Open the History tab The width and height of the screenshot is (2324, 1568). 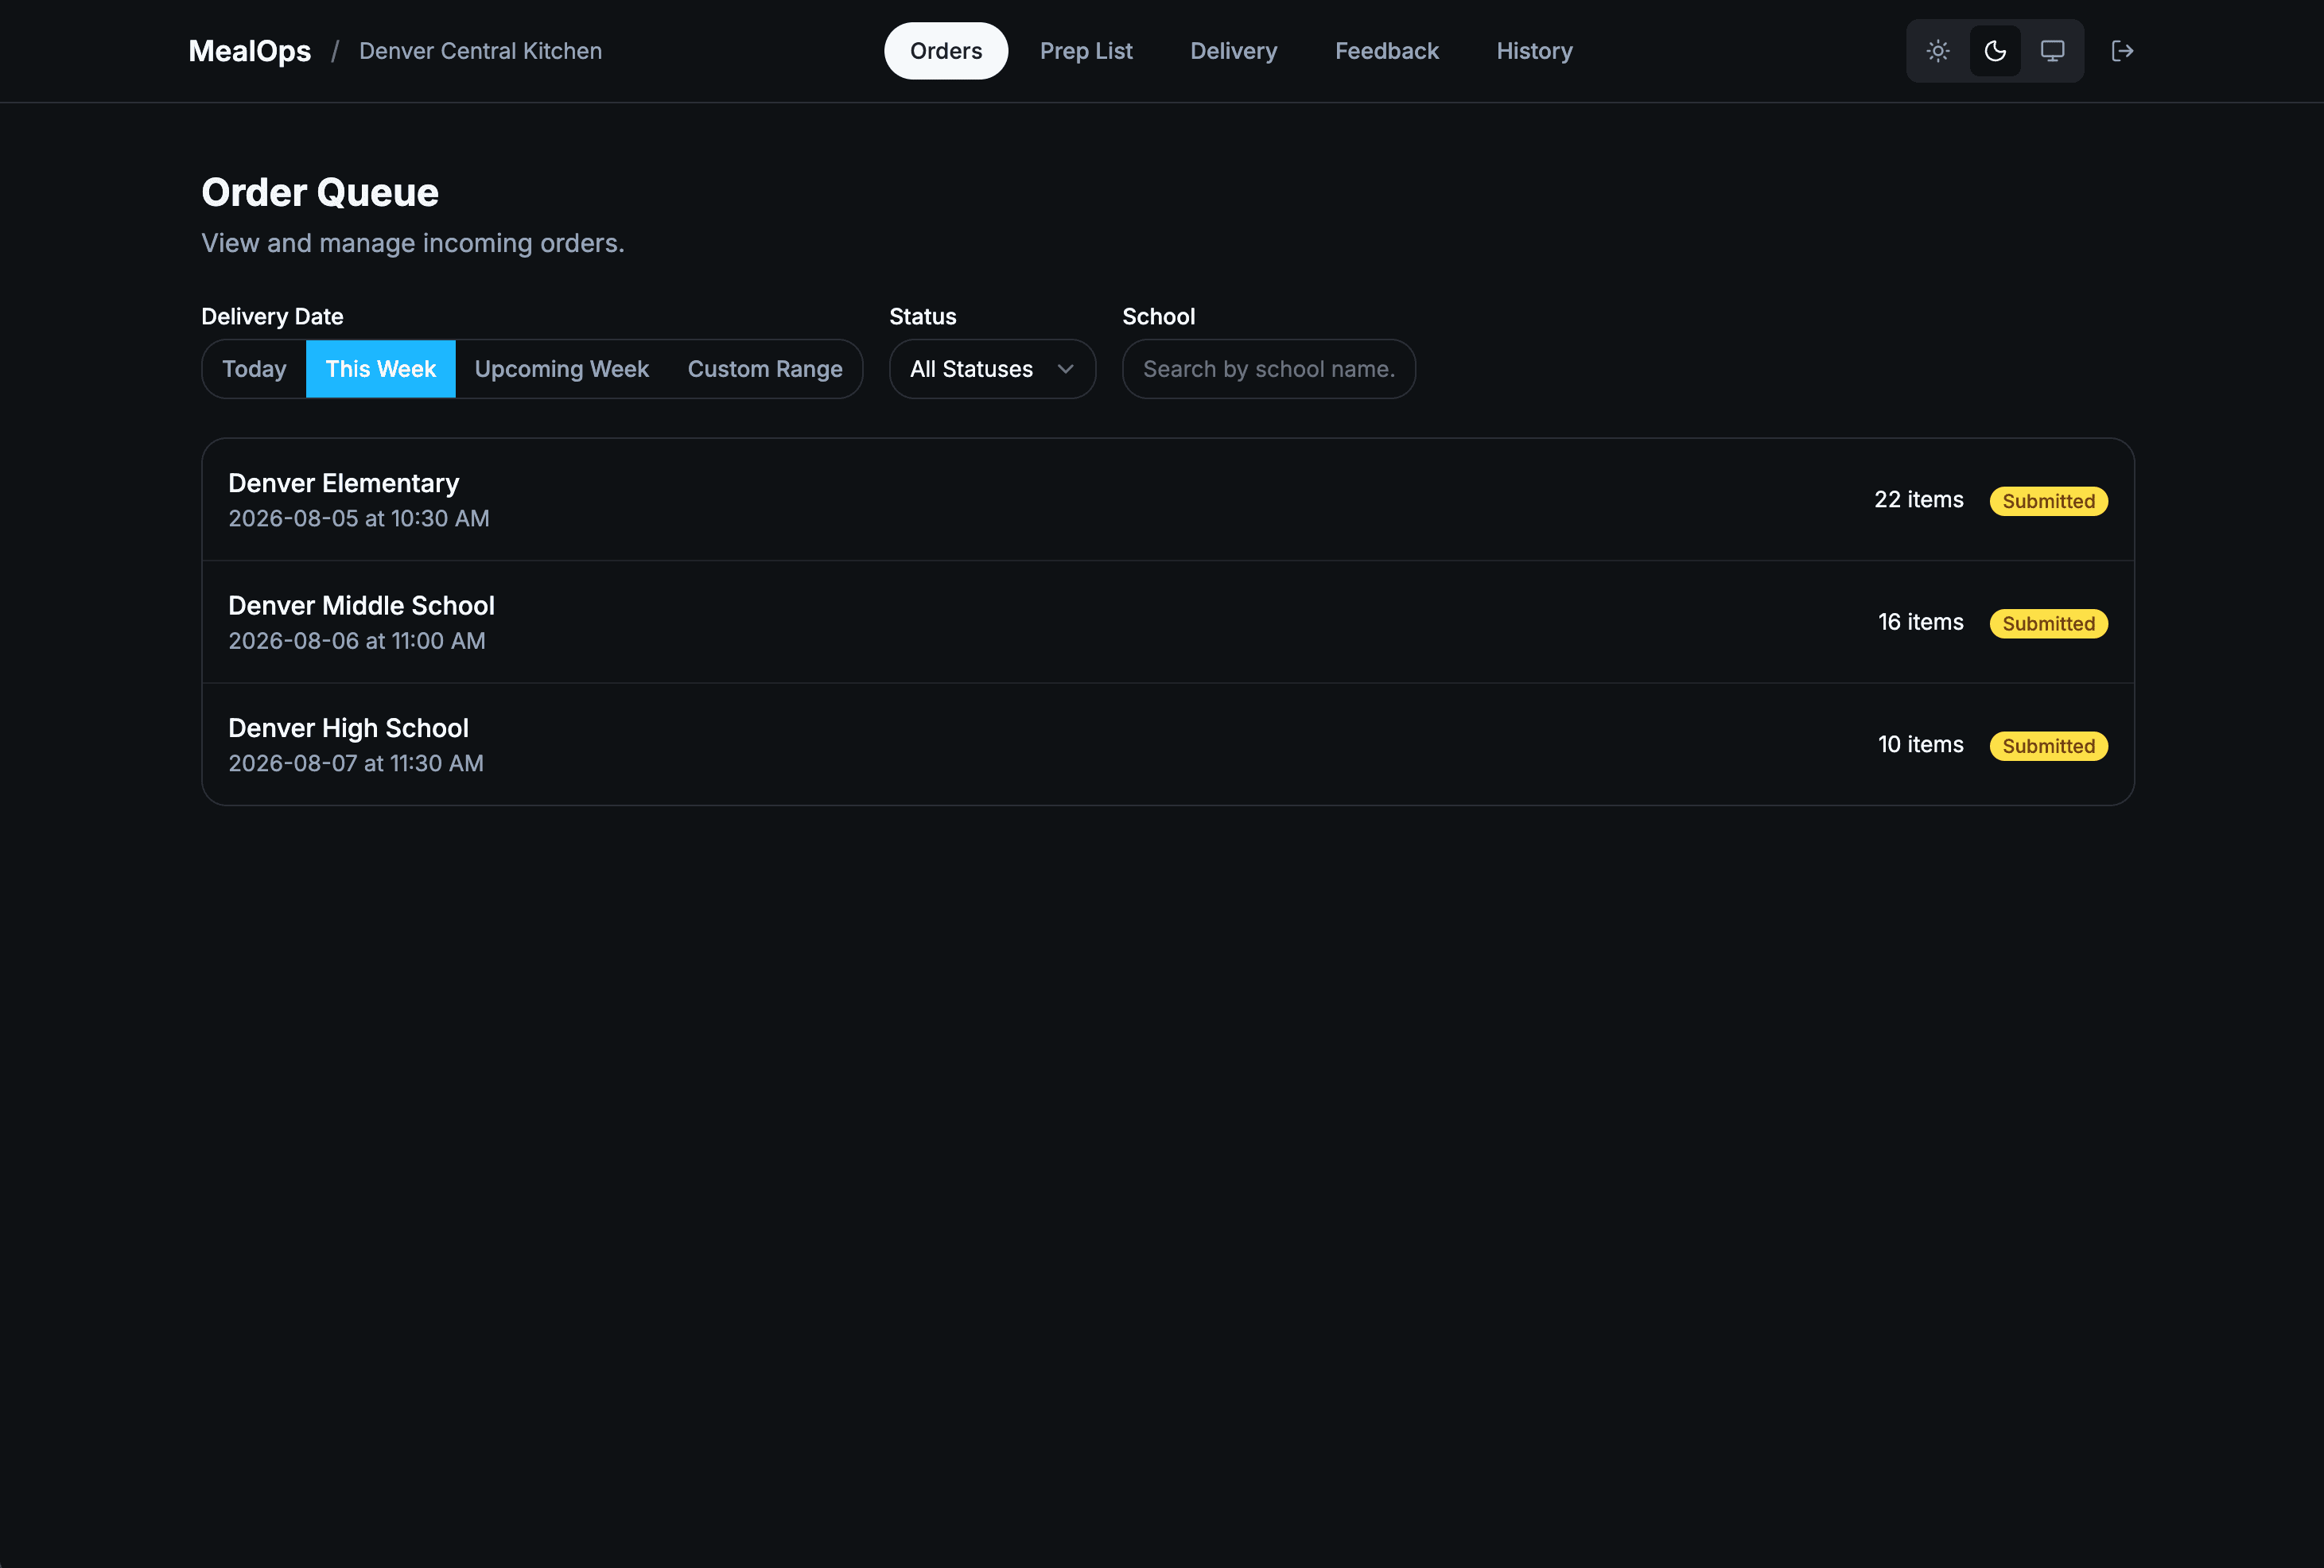1534,51
